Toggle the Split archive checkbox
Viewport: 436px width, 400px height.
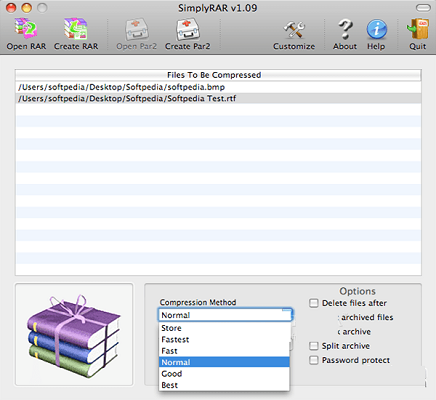click(314, 346)
